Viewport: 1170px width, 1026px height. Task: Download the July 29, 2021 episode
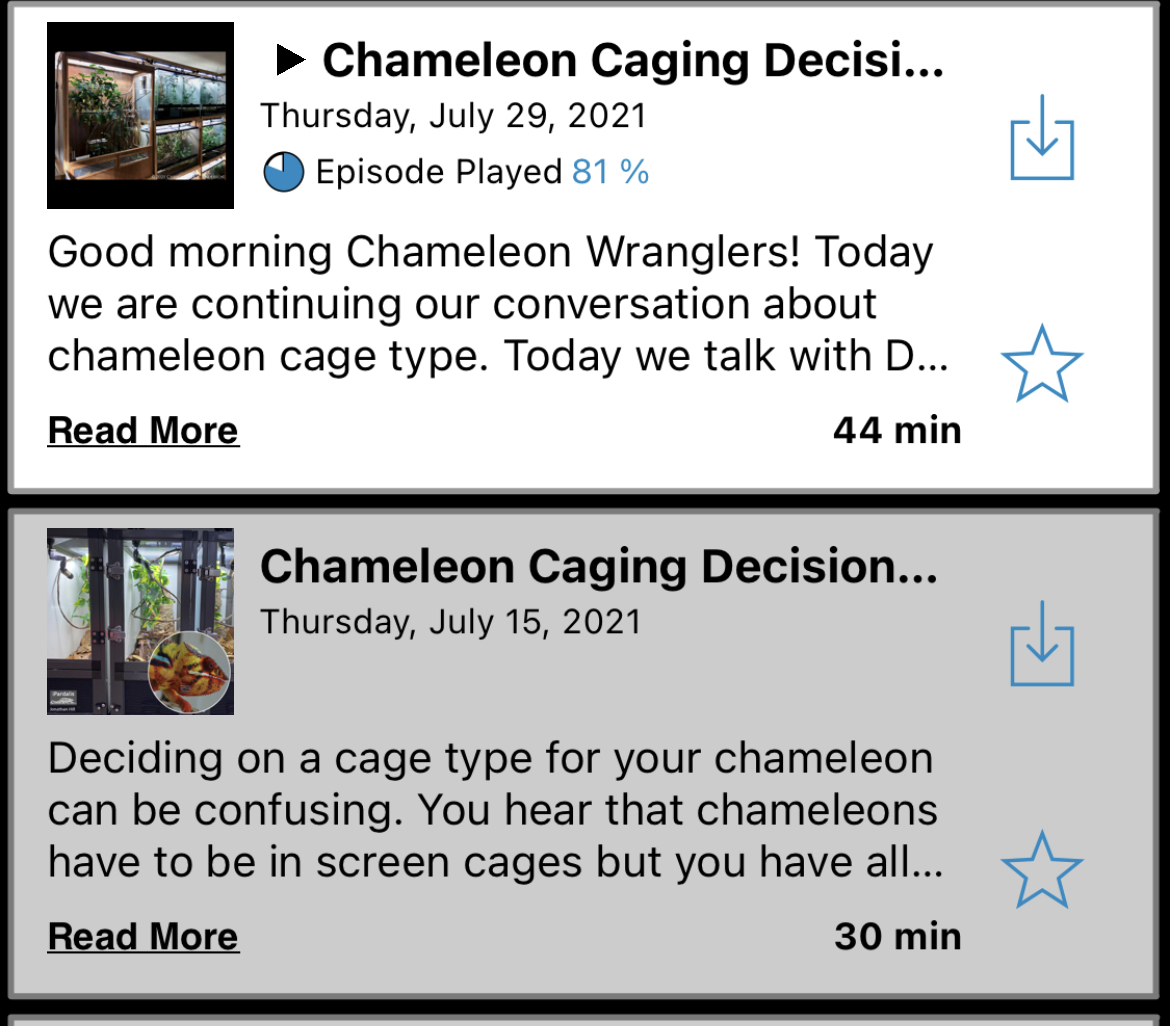[1042, 137]
